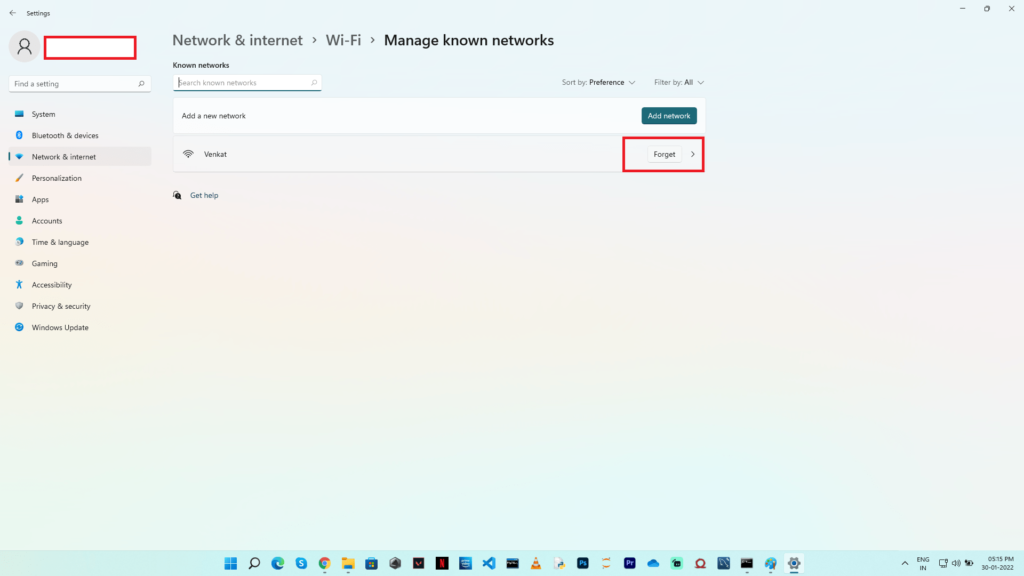The height and width of the screenshot is (576, 1024).
Task: Open the Filter by All dropdown
Action: 679,82
